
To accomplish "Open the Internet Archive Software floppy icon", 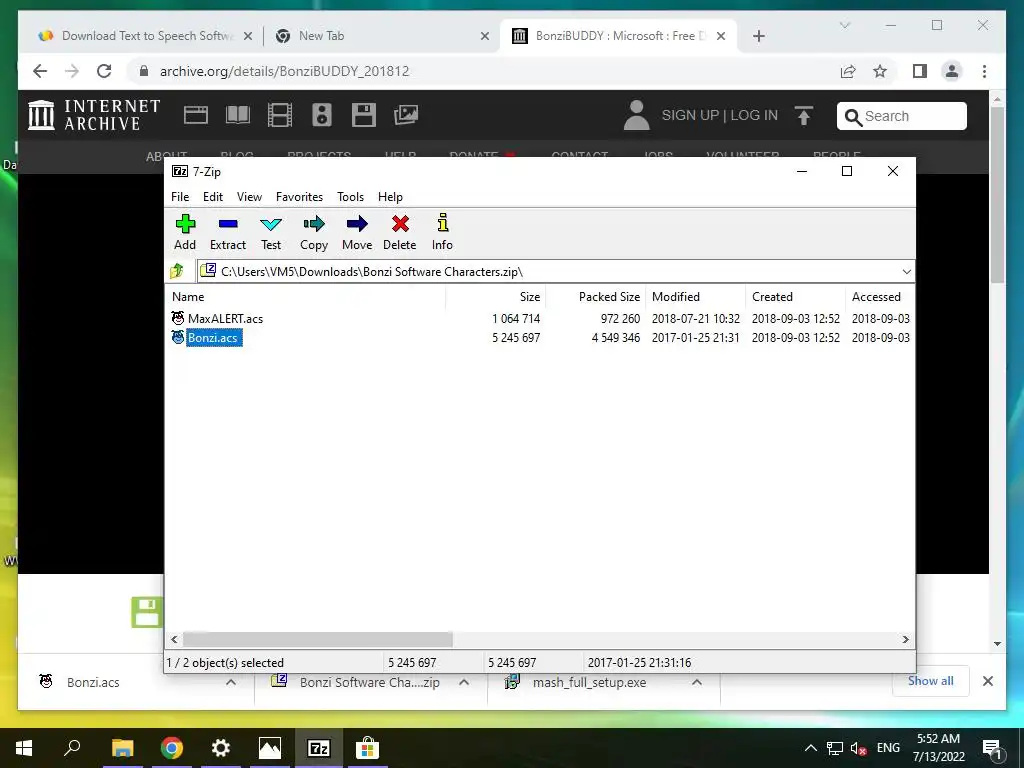I will (364, 115).
